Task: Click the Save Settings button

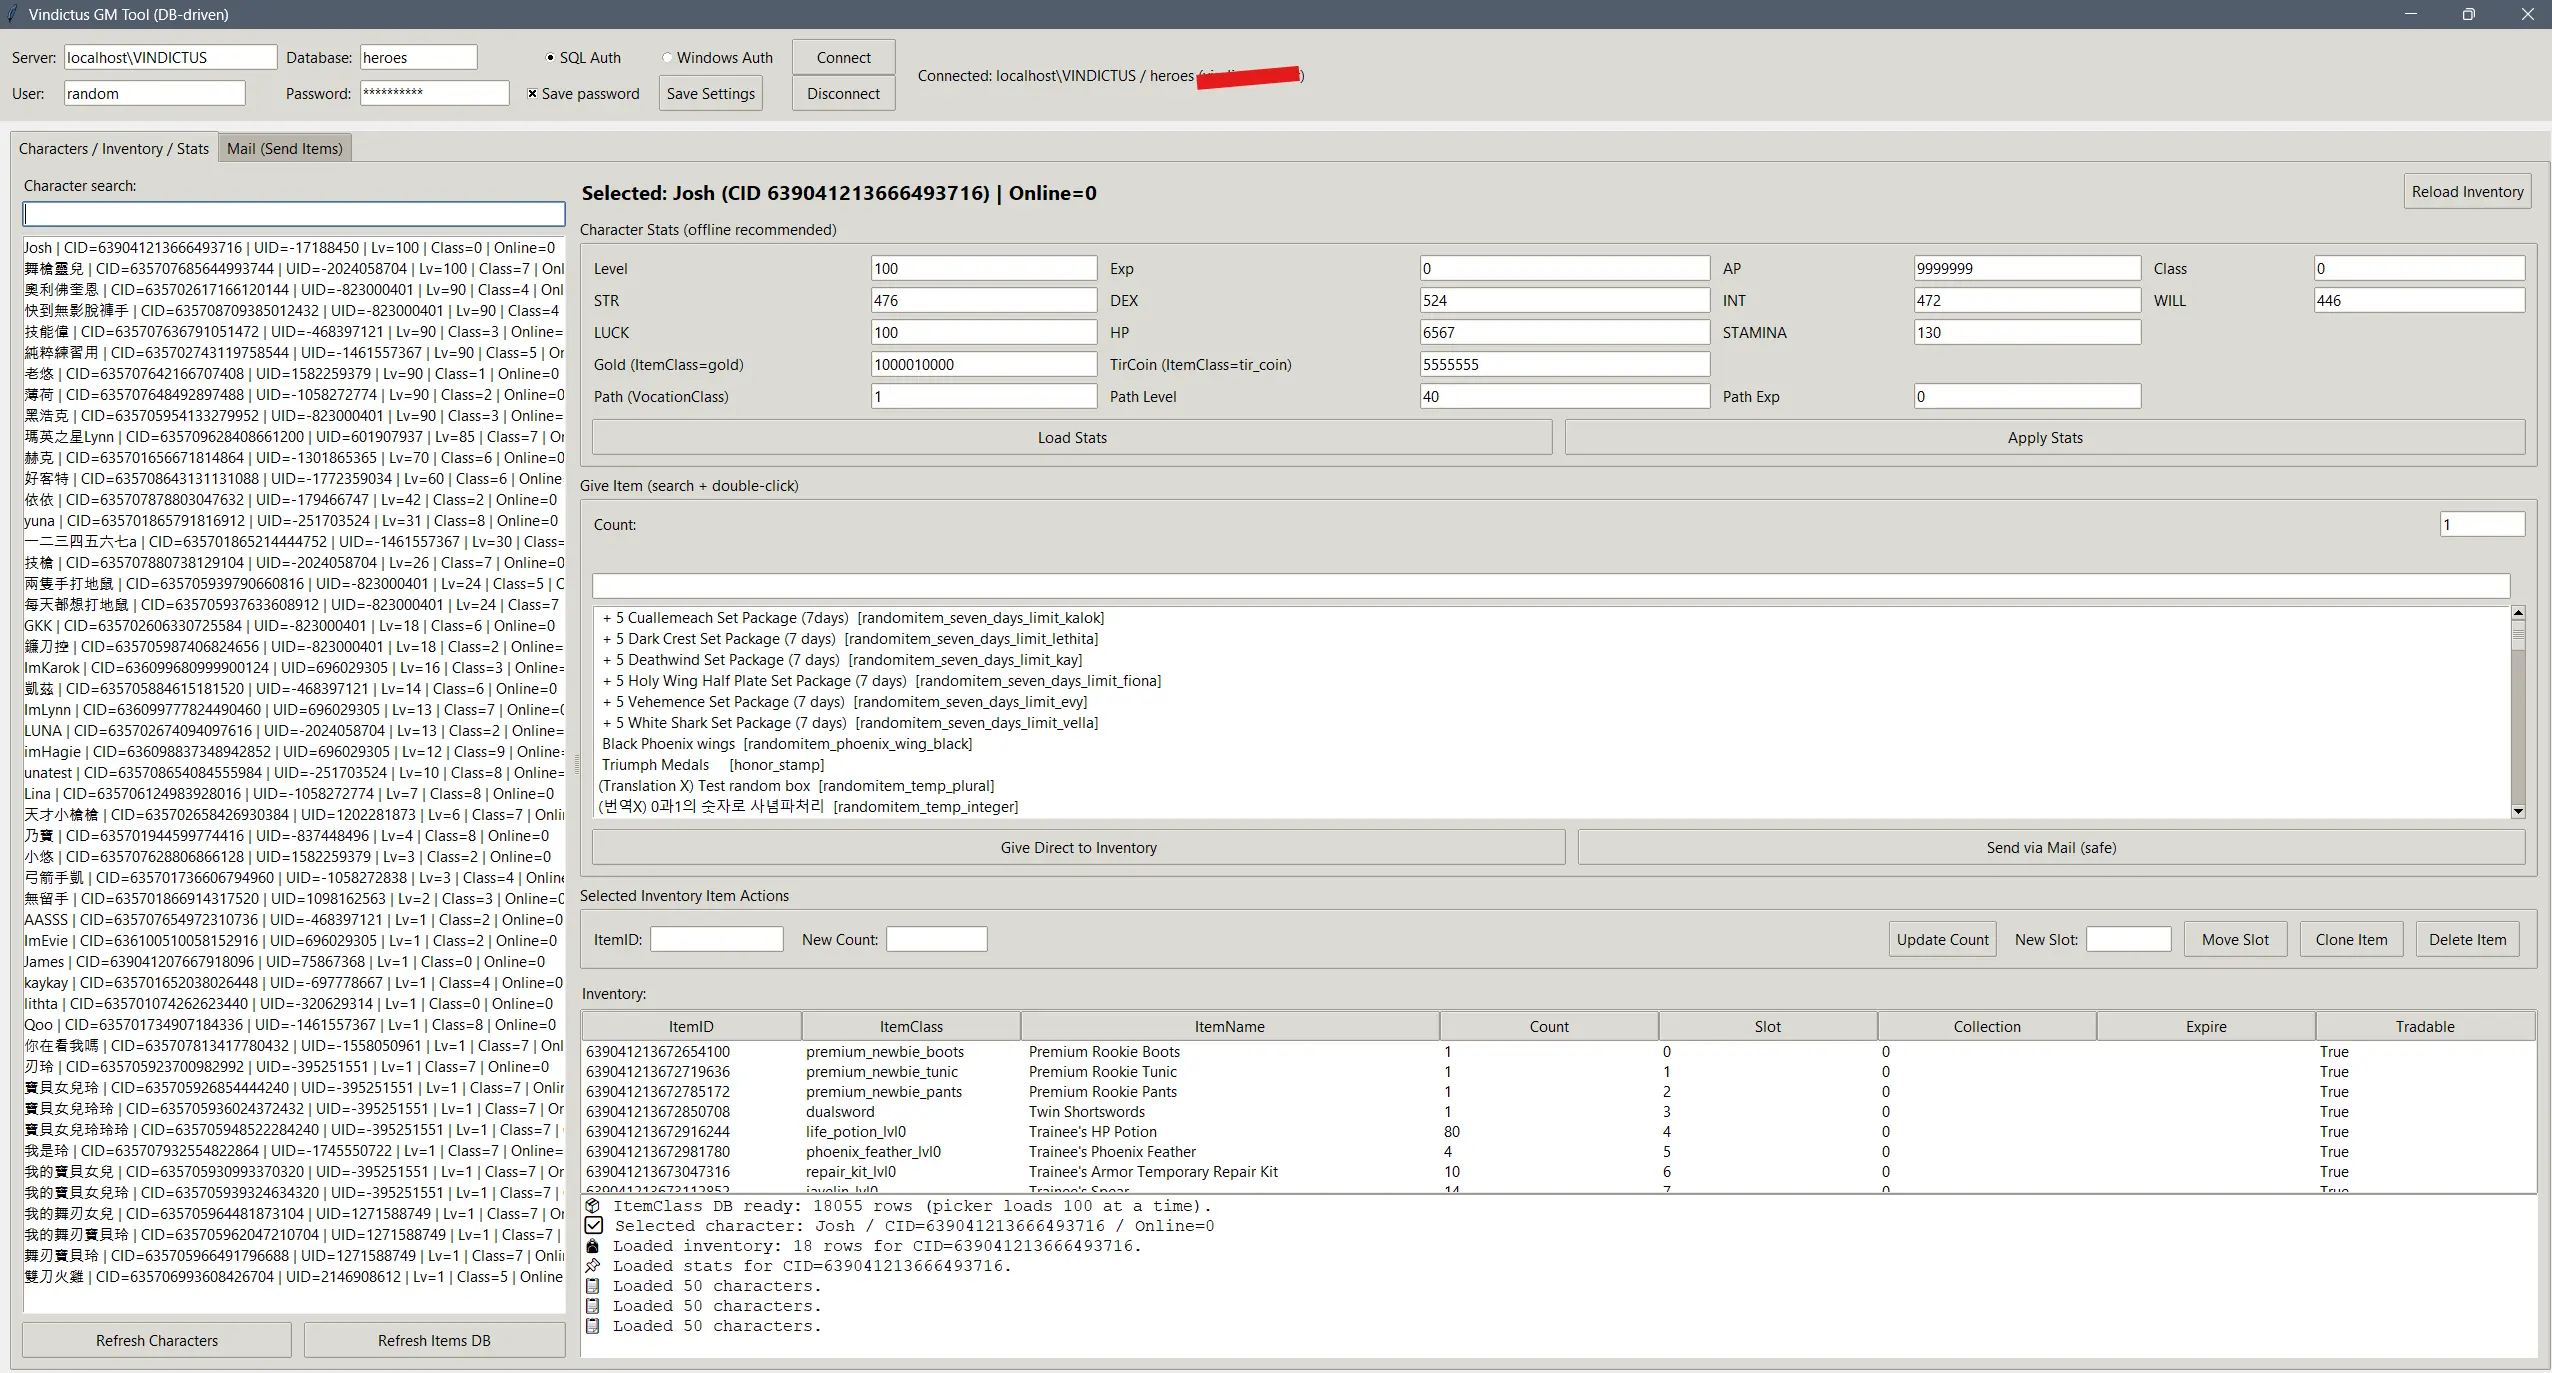Action: coord(710,94)
